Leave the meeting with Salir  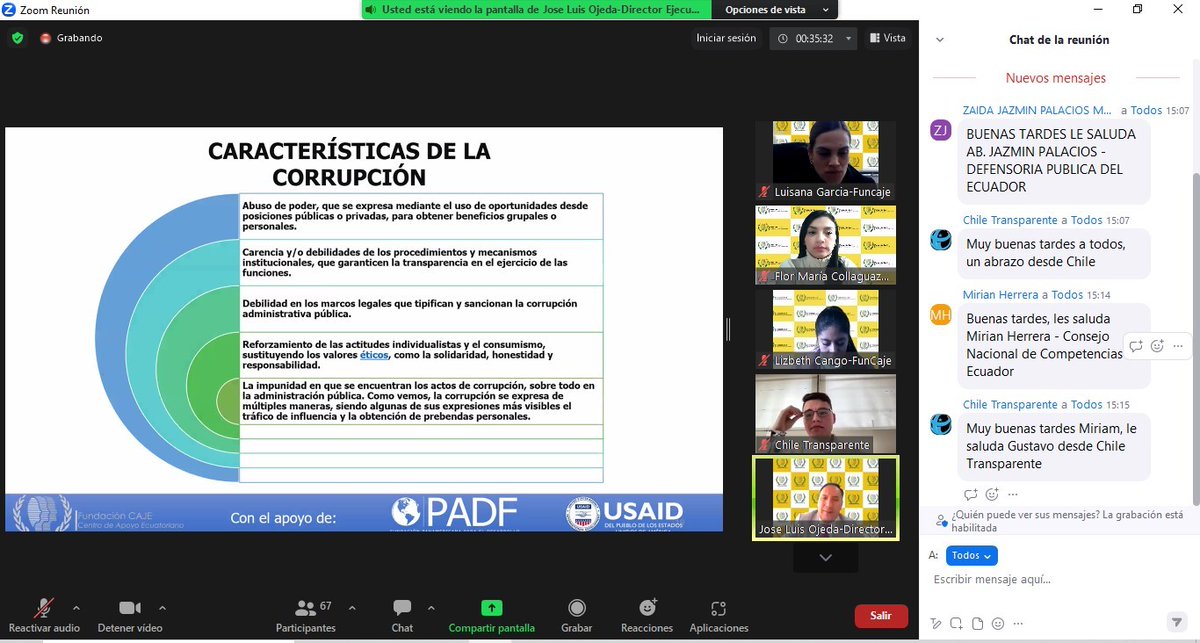point(881,616)
